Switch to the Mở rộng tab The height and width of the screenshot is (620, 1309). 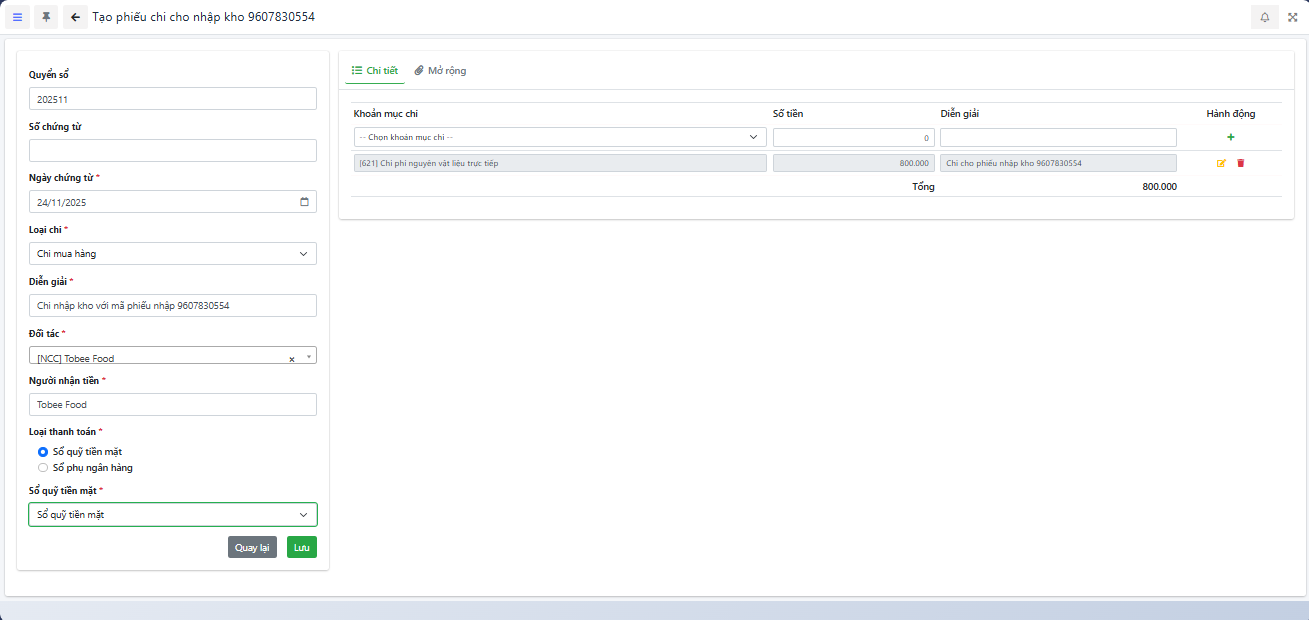440,71
